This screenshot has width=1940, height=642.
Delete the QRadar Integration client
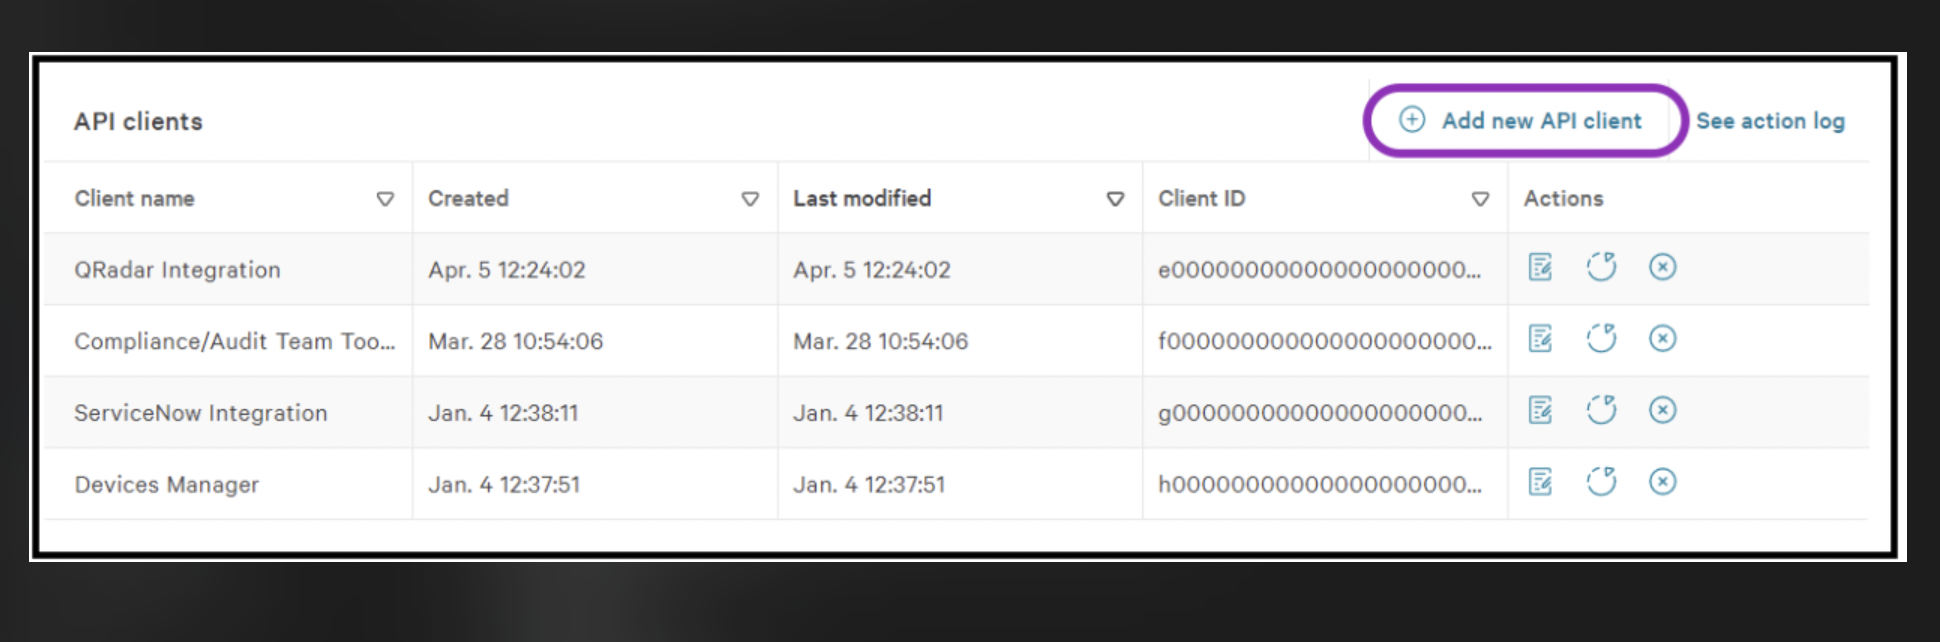pos(1662,267)
